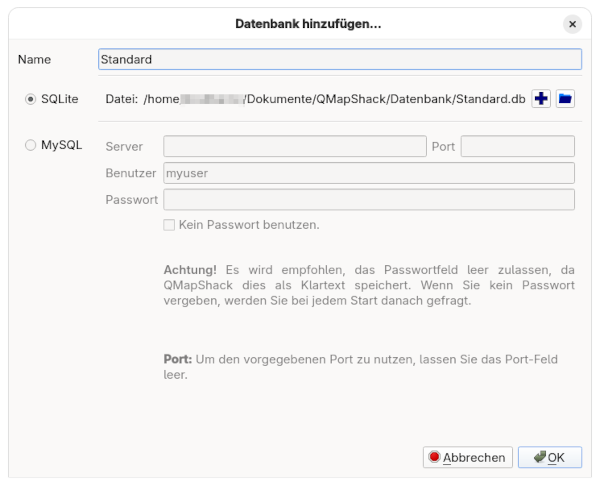600x486 pixels.
Task: Click the Standard.db file path text
Action: (x=335, y=99)
